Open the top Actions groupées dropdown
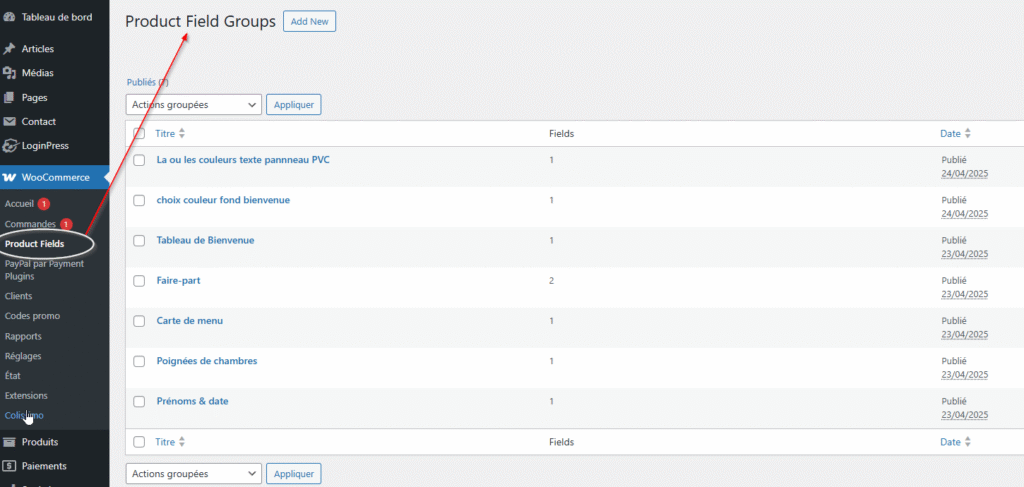 pos(194,104)
